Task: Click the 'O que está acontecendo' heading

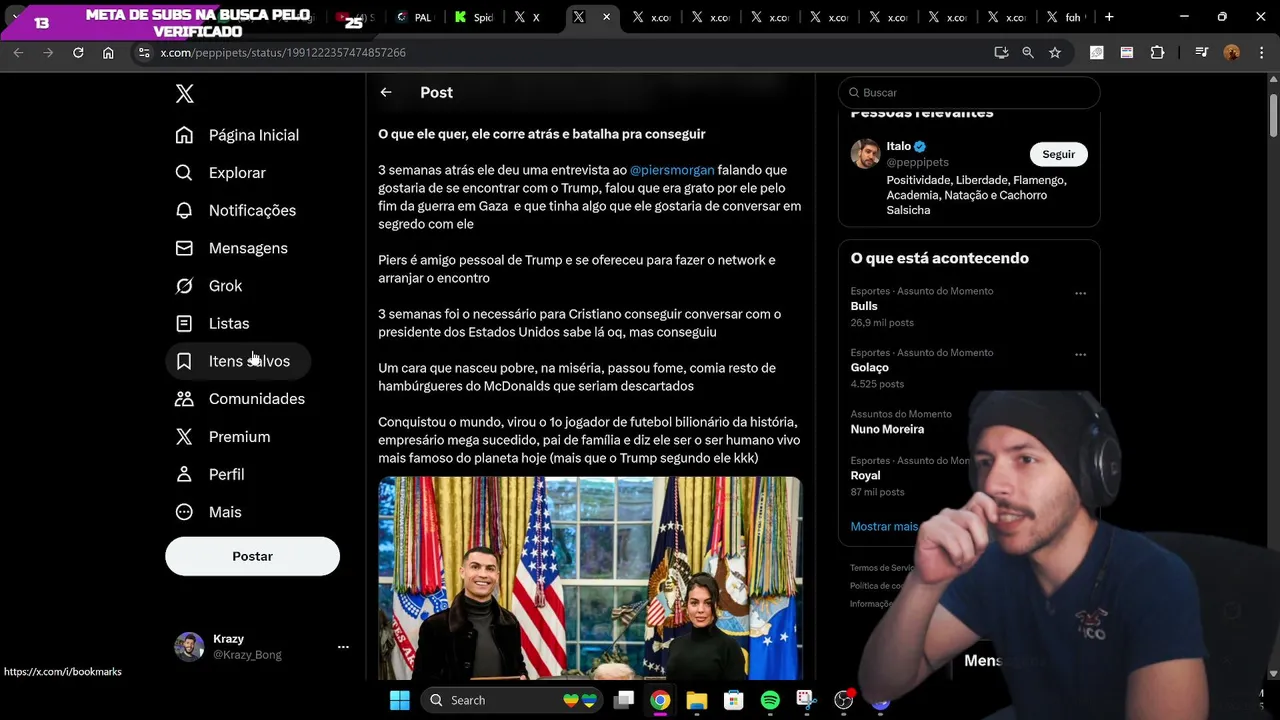Action: click(x=939, y=258)
